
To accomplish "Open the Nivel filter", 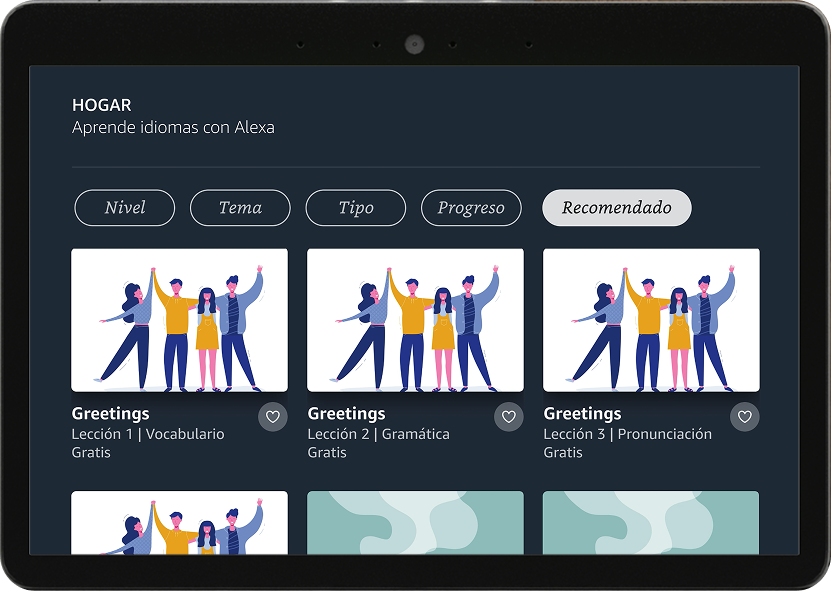I will pyautogui.click(x=125, y=208).
